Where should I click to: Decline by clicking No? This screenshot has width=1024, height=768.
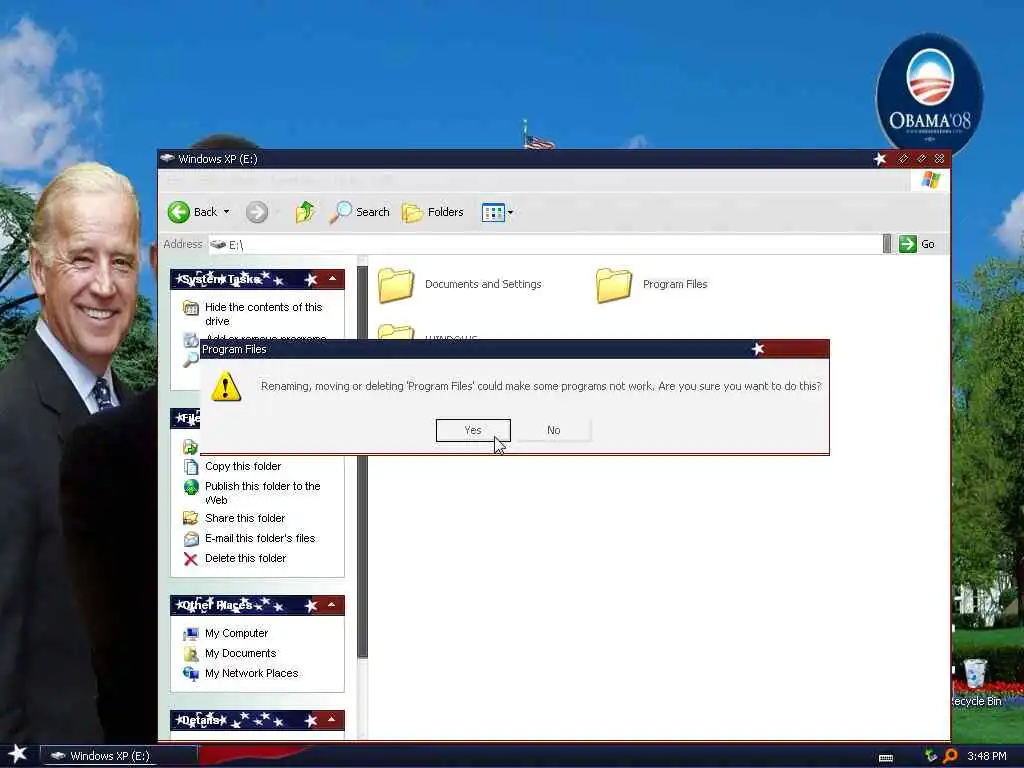pyautogui.click(x=554, y=430)
